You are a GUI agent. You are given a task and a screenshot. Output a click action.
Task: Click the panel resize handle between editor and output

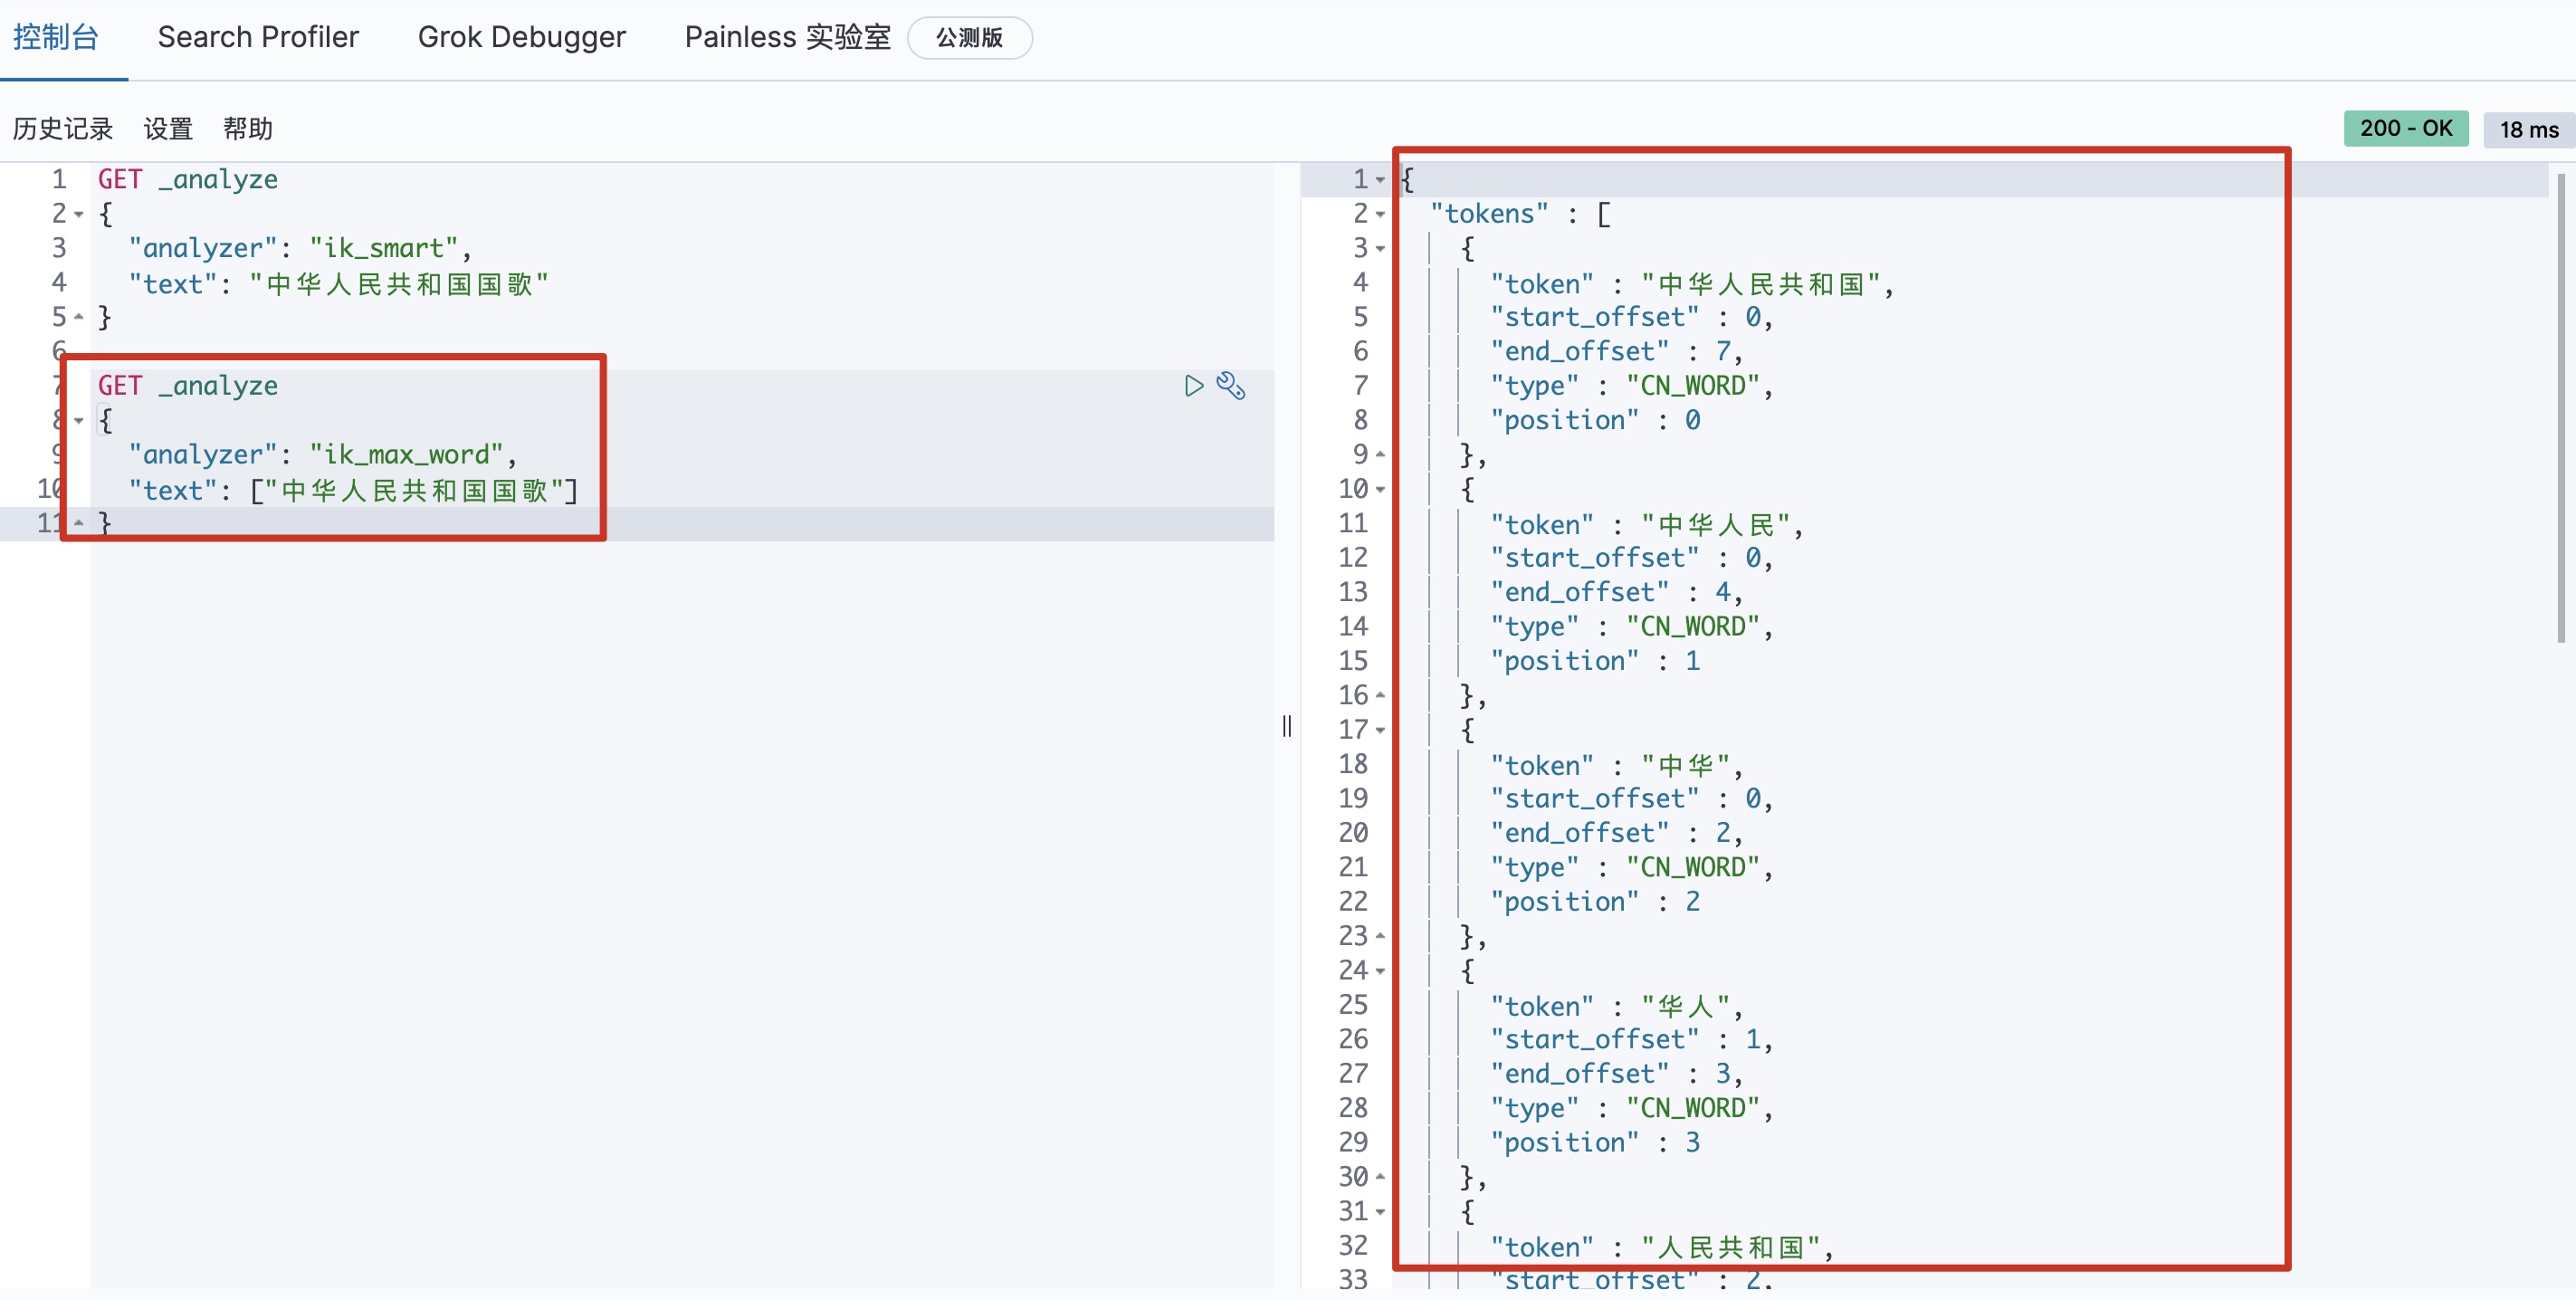[x=1287, y=726]
